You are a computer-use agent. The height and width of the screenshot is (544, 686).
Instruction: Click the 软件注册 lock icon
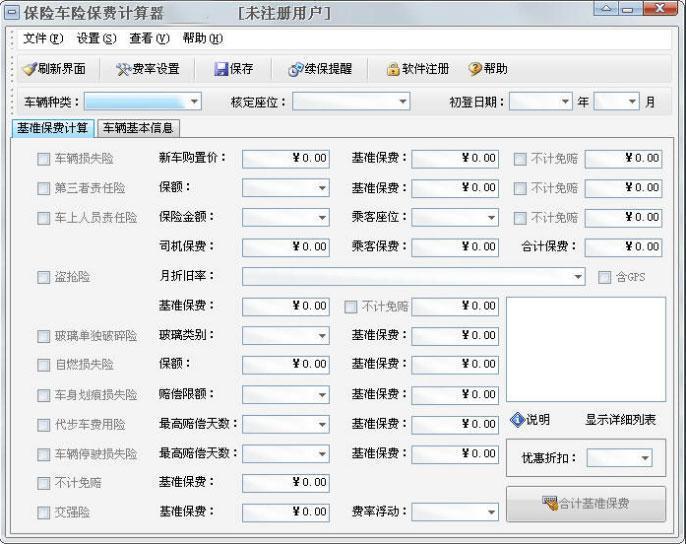point(393,69)
